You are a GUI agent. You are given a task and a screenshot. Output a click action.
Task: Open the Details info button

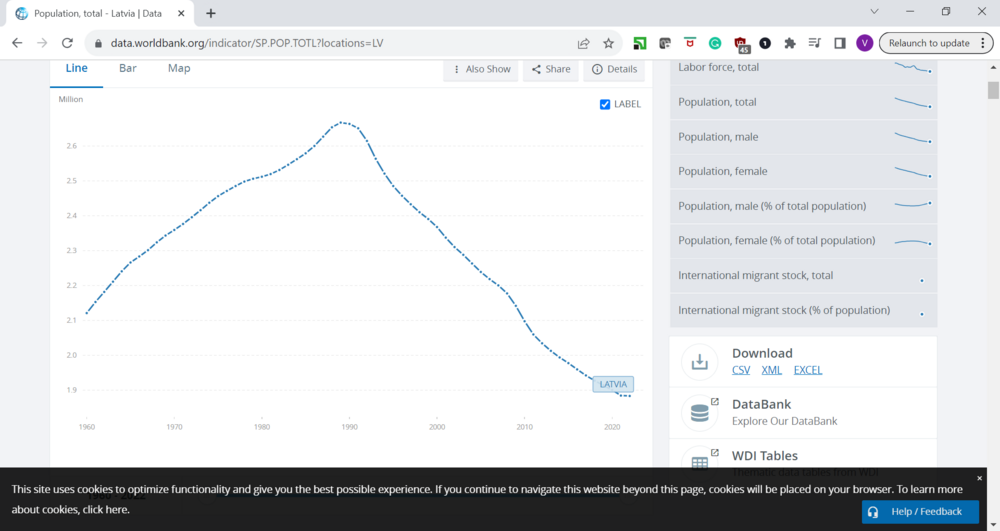click(614, 69)
